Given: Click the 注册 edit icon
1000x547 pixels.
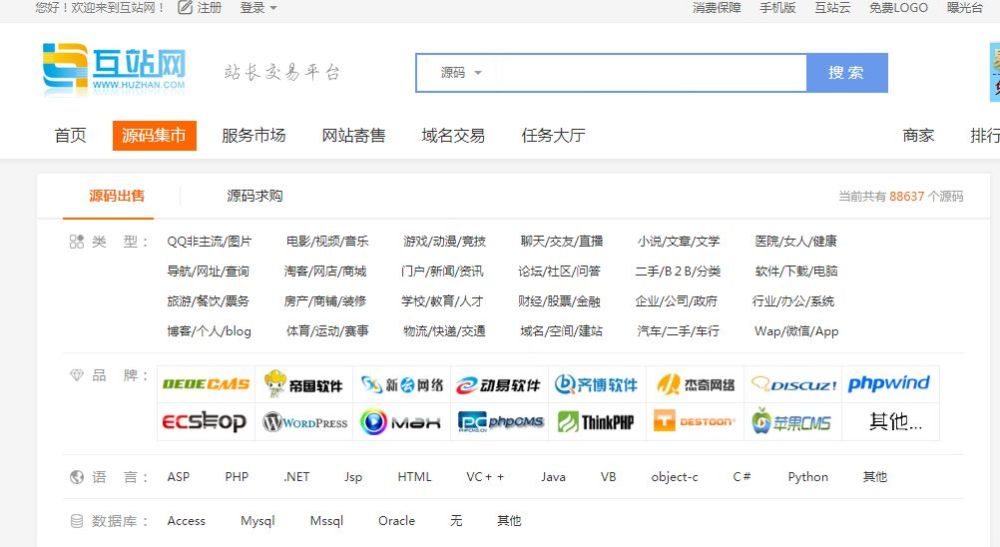Looking at the screenshot, I should click(x=185, y=8).
